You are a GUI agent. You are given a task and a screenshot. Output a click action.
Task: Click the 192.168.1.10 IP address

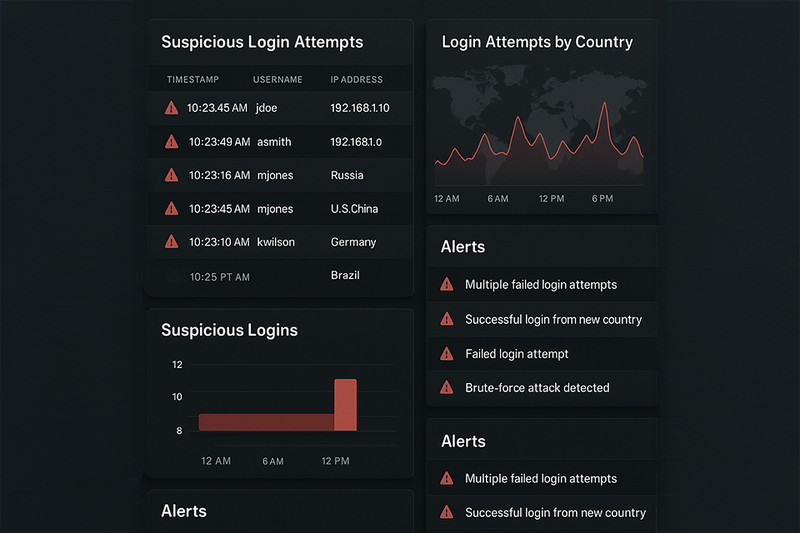coord(360,108)
